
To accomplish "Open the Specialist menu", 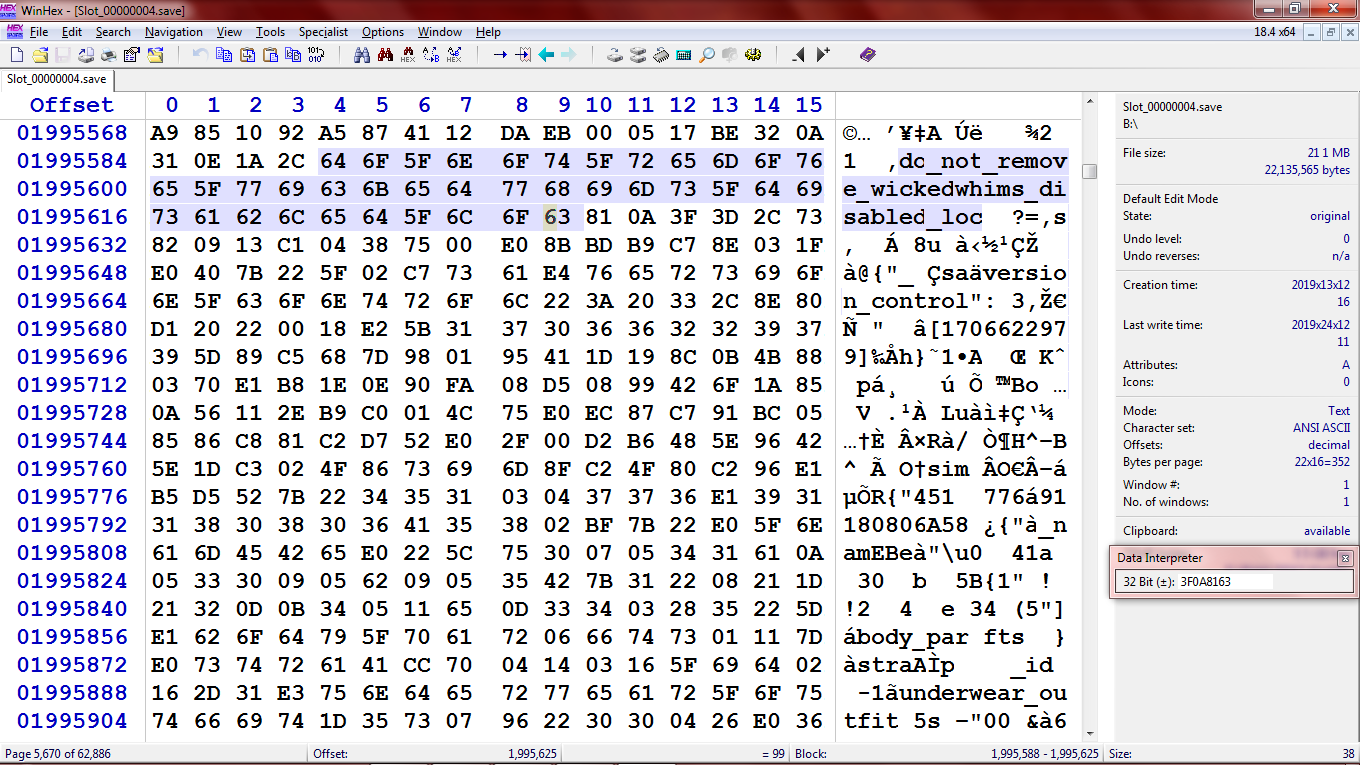I will coord(322,32).
